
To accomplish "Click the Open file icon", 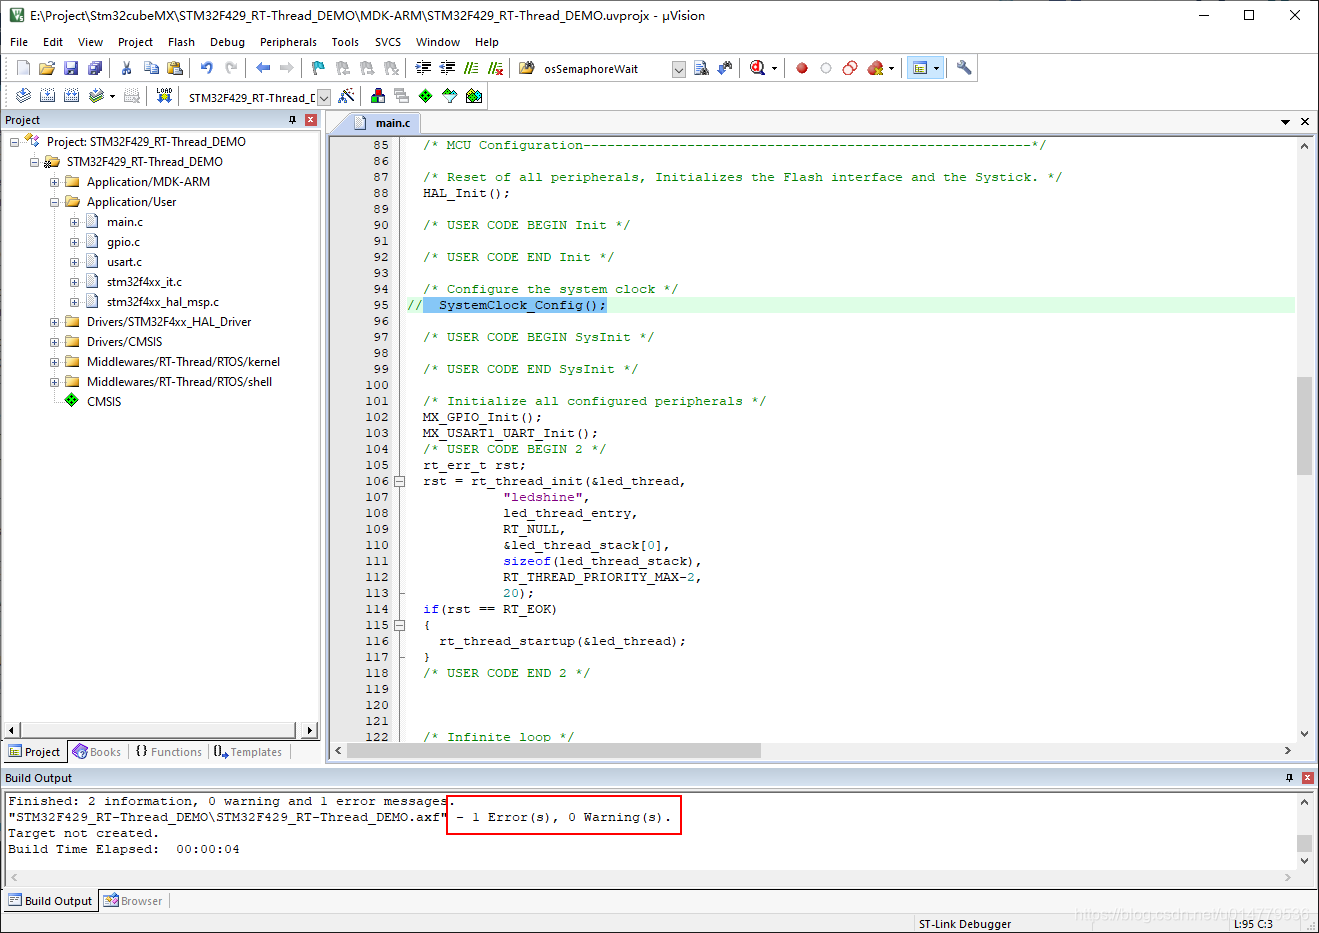I will tap(47, 68).
